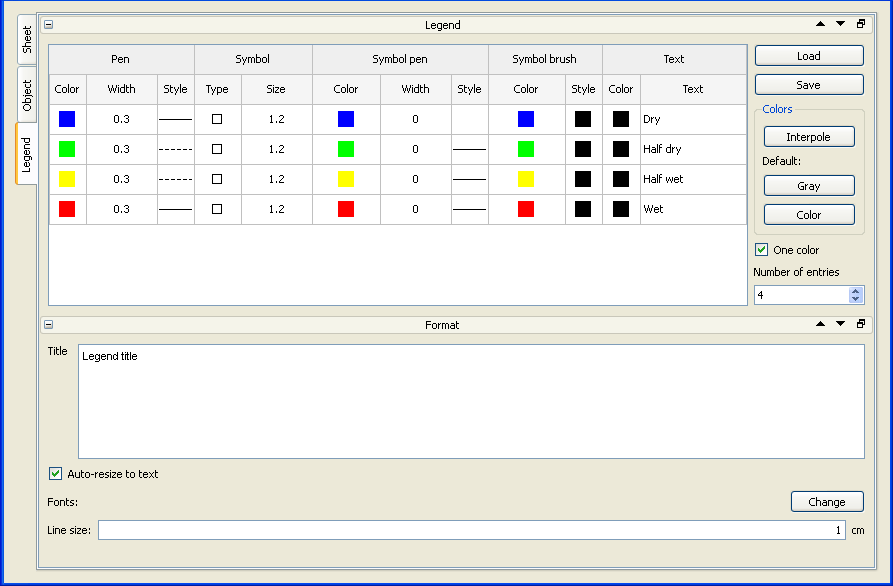Detach the Legend panel using float icon
Viewport: 893px width, 586px height.
[861, 24]
